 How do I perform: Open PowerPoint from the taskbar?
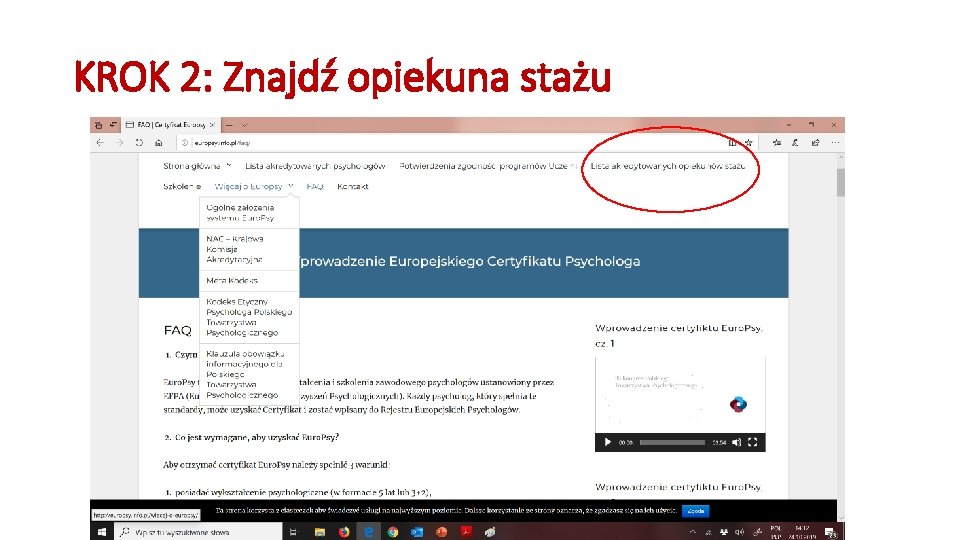[441, 532]
